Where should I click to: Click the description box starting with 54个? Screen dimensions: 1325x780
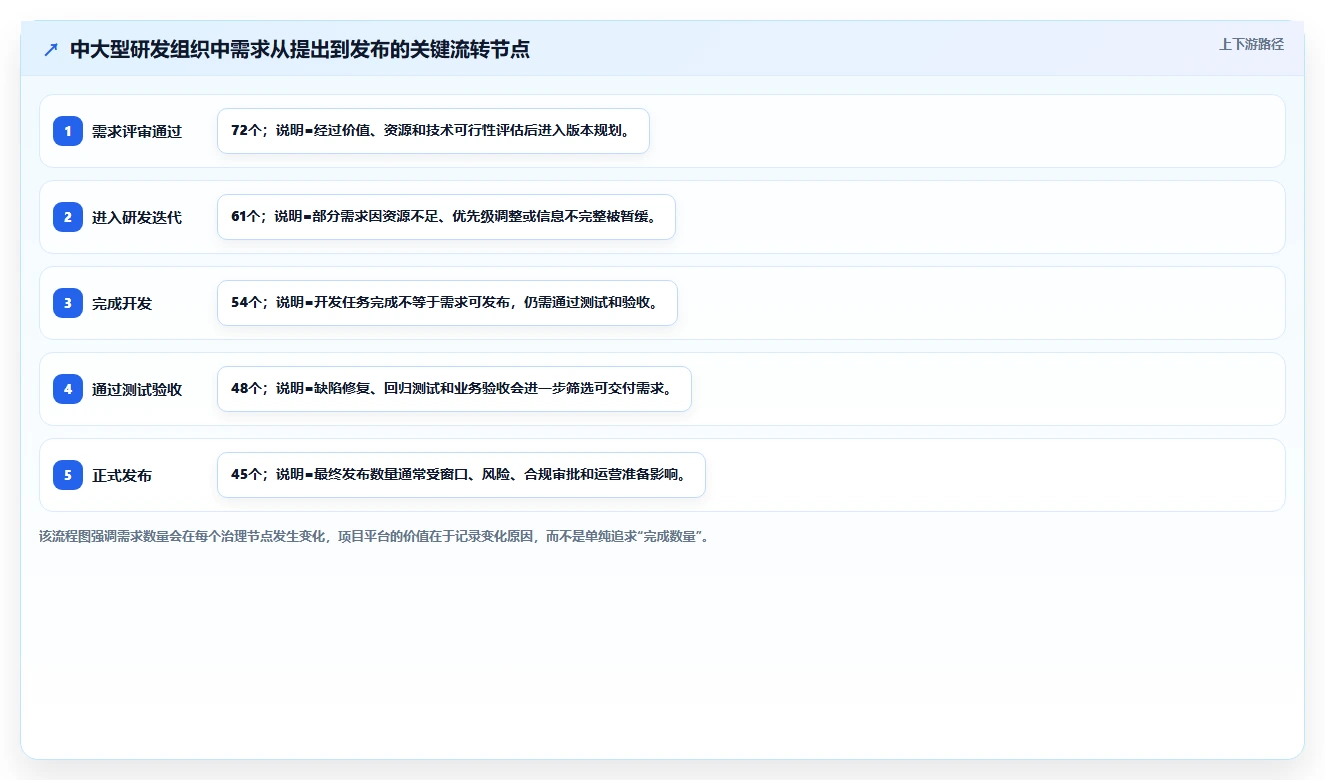[x=447, y=303]
